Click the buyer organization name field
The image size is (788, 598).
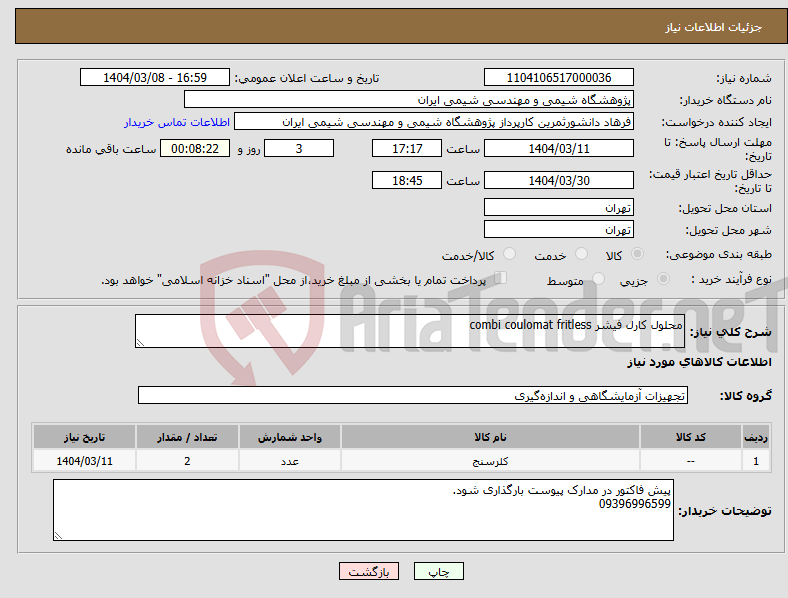click(x=409, y=99)
